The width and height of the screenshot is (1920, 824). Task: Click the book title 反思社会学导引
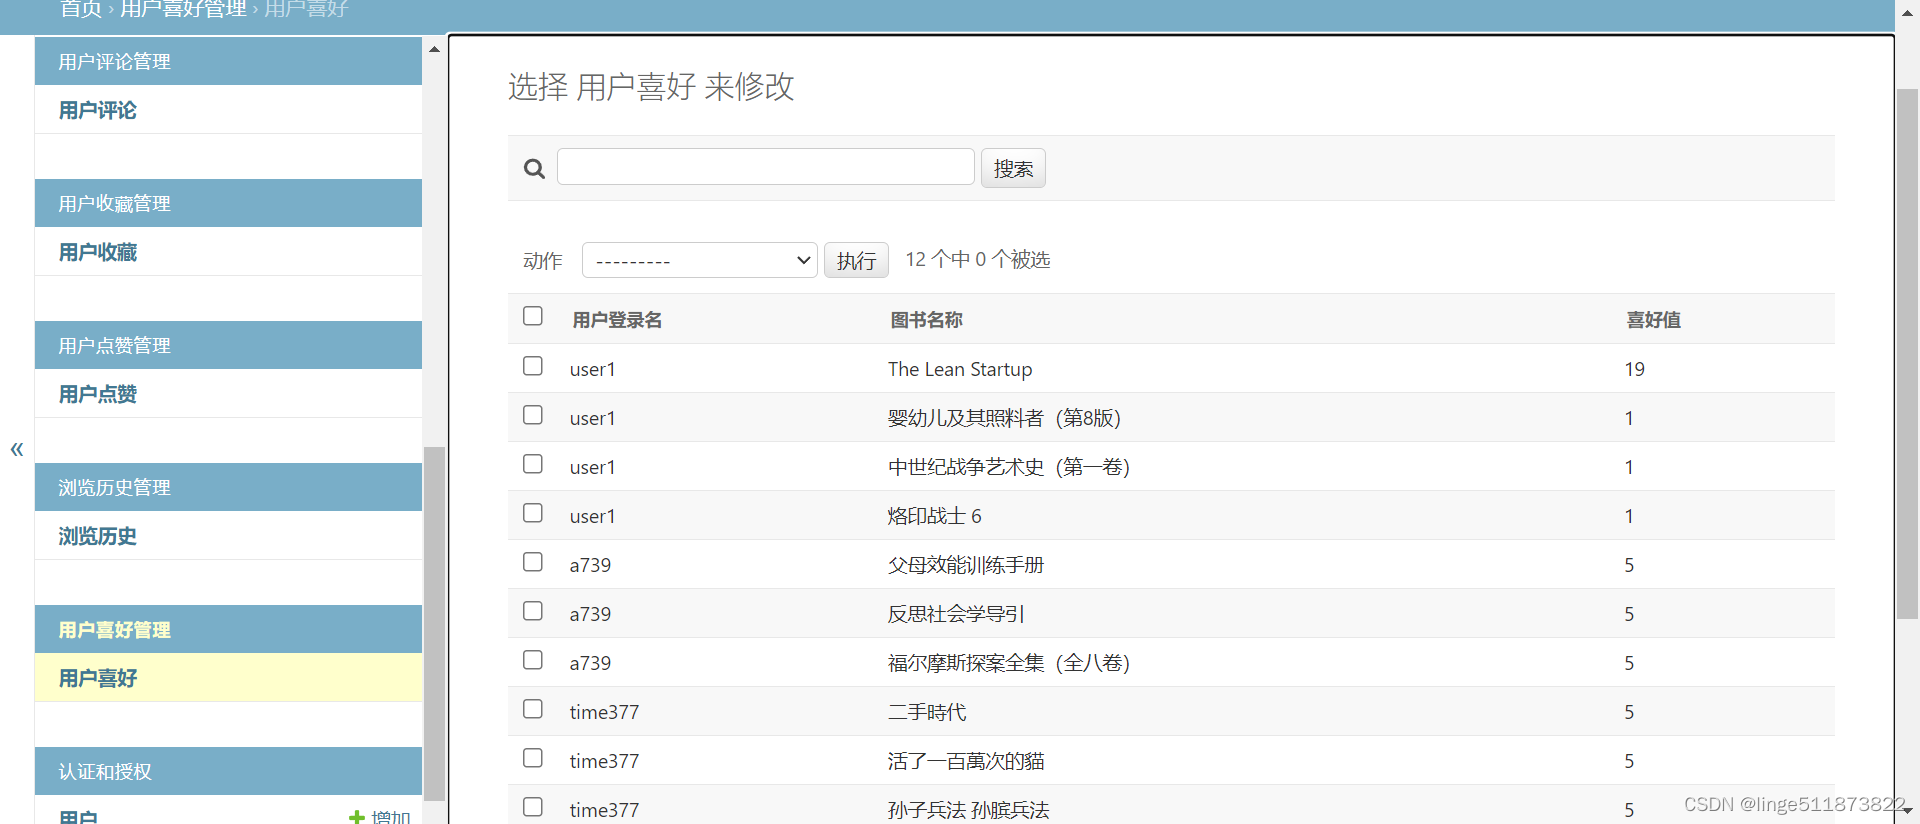tap(956, 614)
